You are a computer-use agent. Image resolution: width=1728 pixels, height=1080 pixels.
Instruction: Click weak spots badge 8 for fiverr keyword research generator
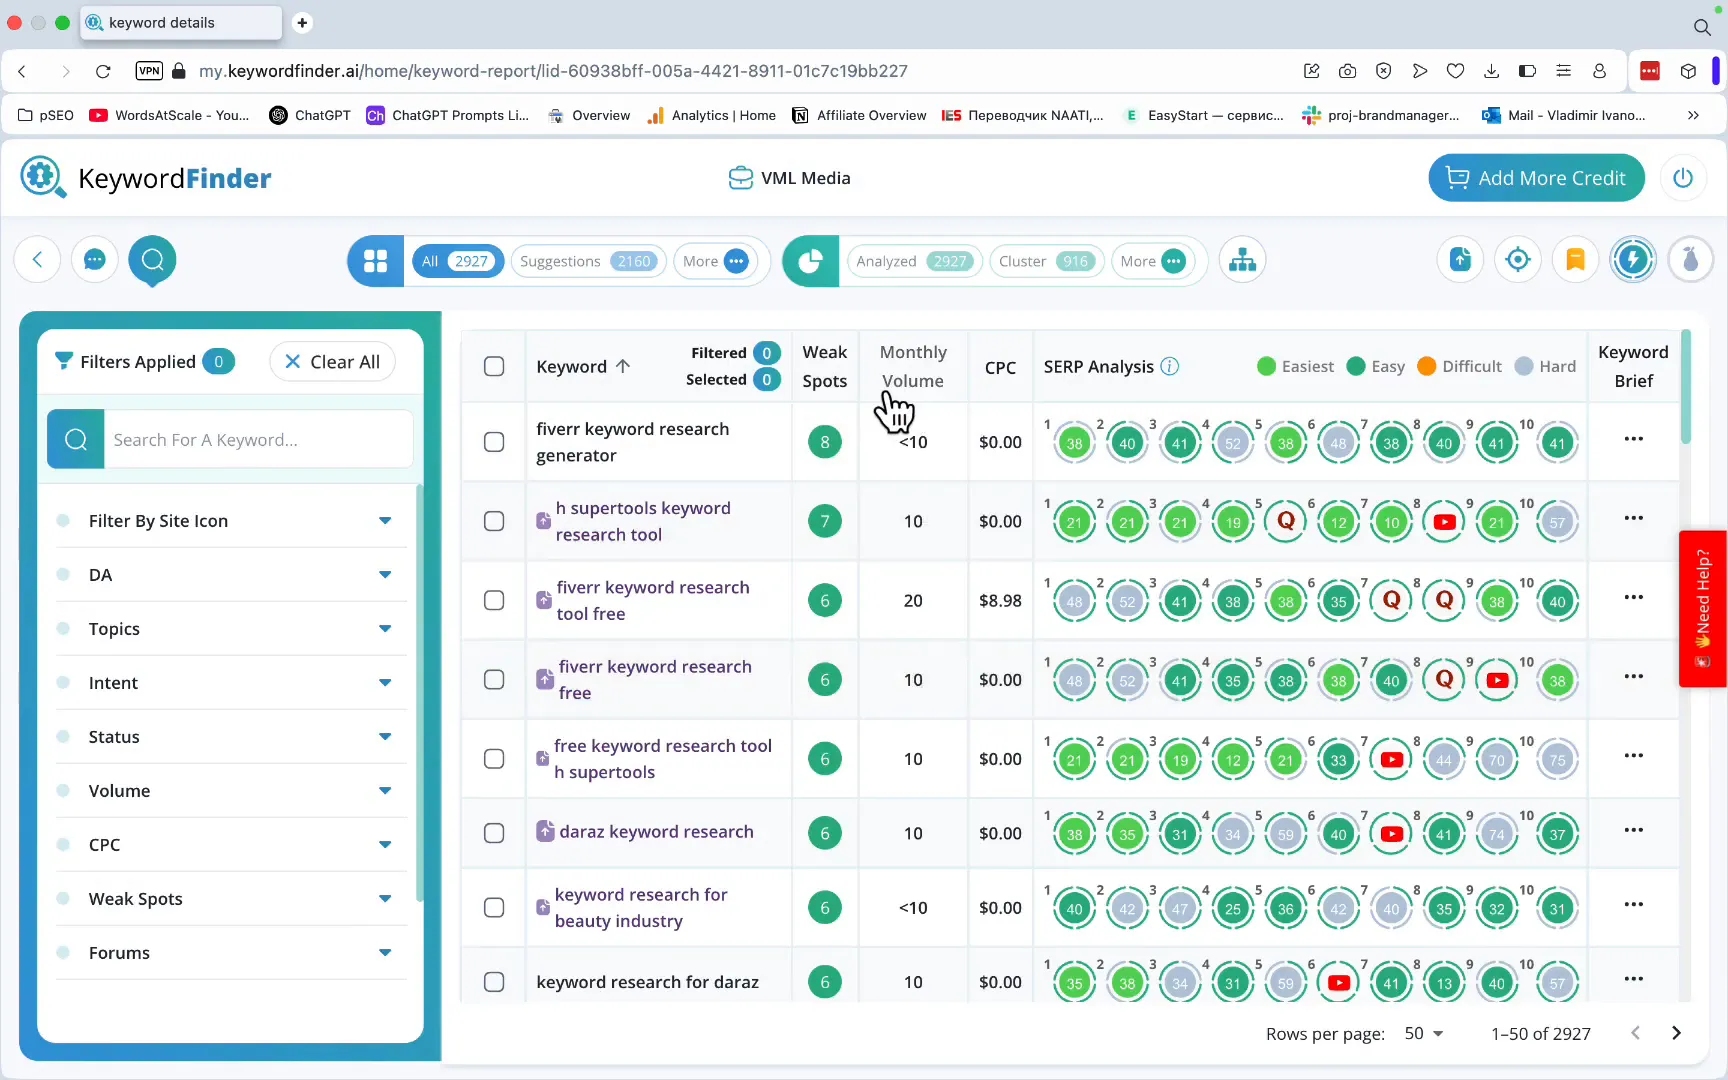pyautogui.click(x=825, y=442)
